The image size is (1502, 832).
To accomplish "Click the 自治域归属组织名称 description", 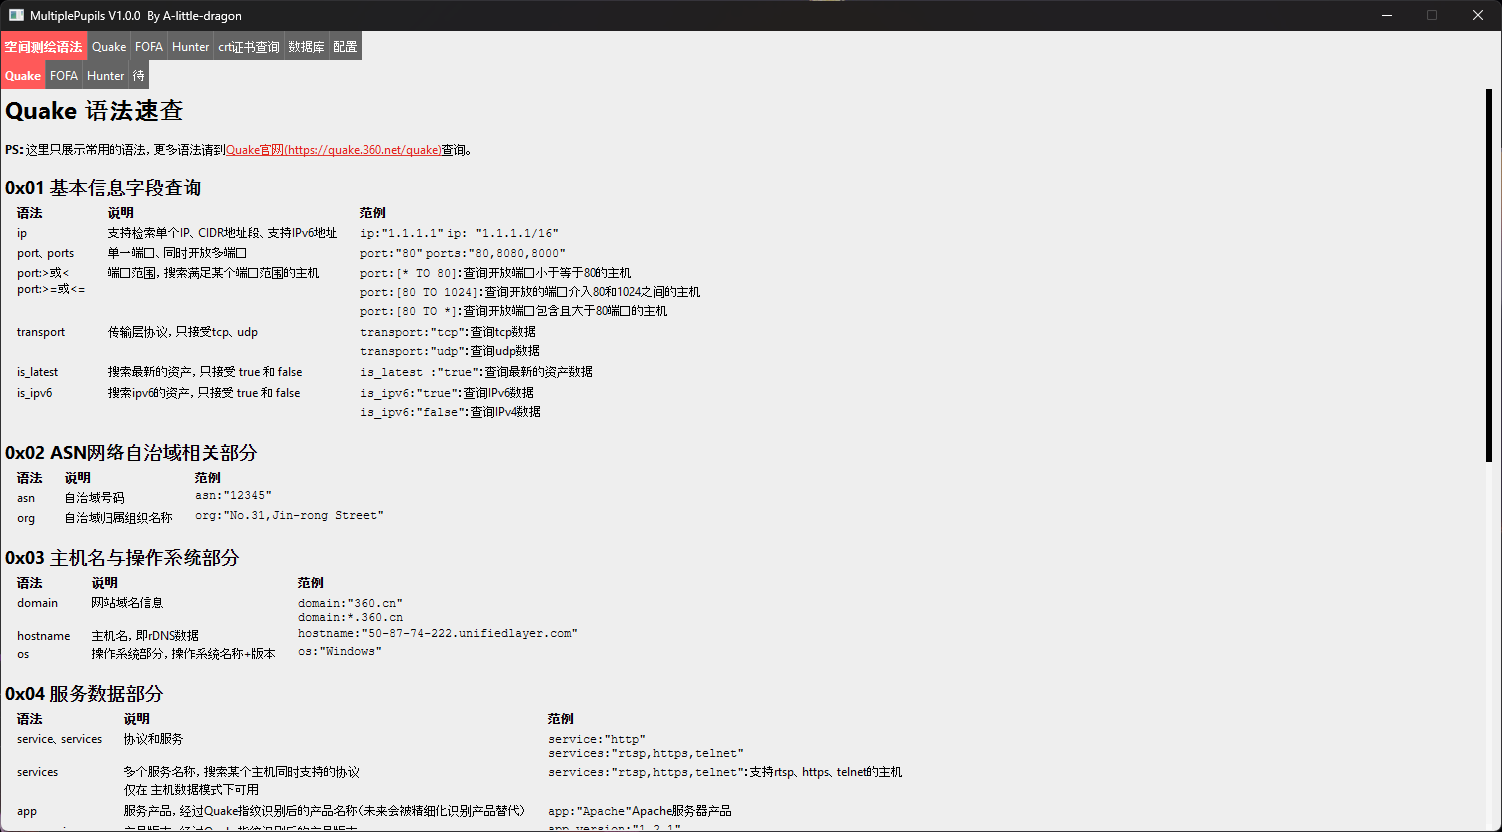I will click(x=119, y=518).
